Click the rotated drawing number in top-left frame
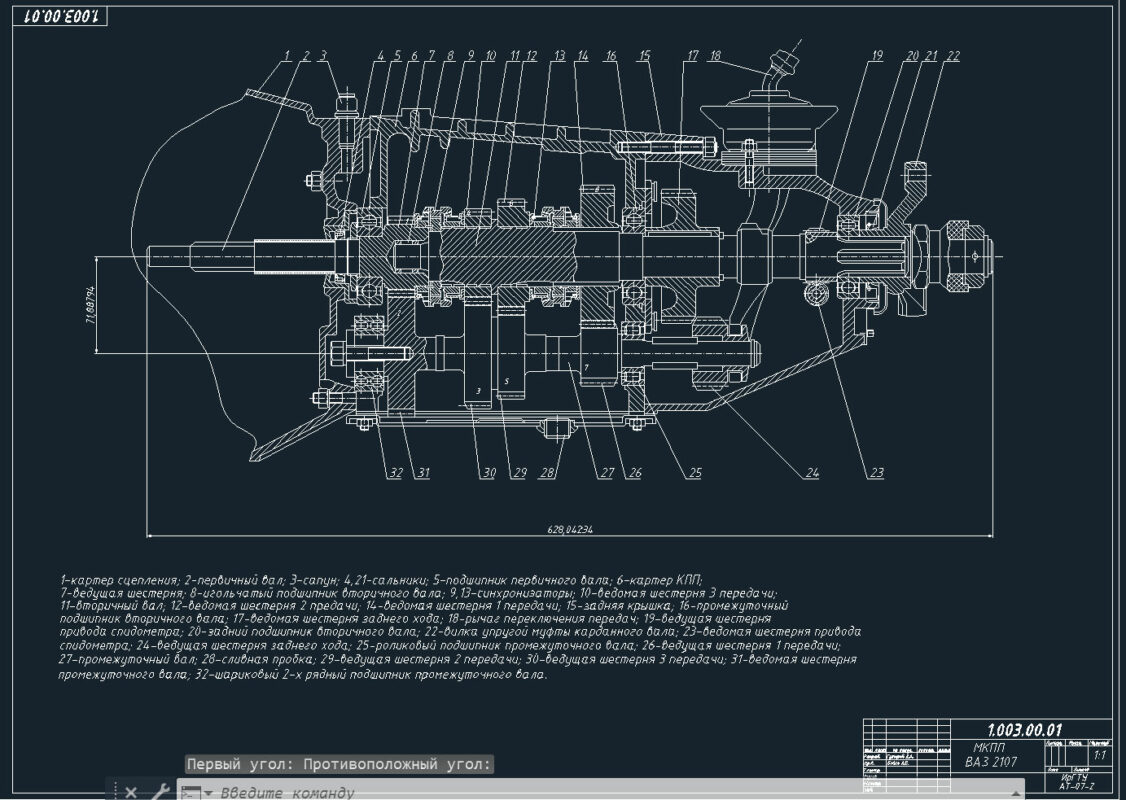 (58, 17)
